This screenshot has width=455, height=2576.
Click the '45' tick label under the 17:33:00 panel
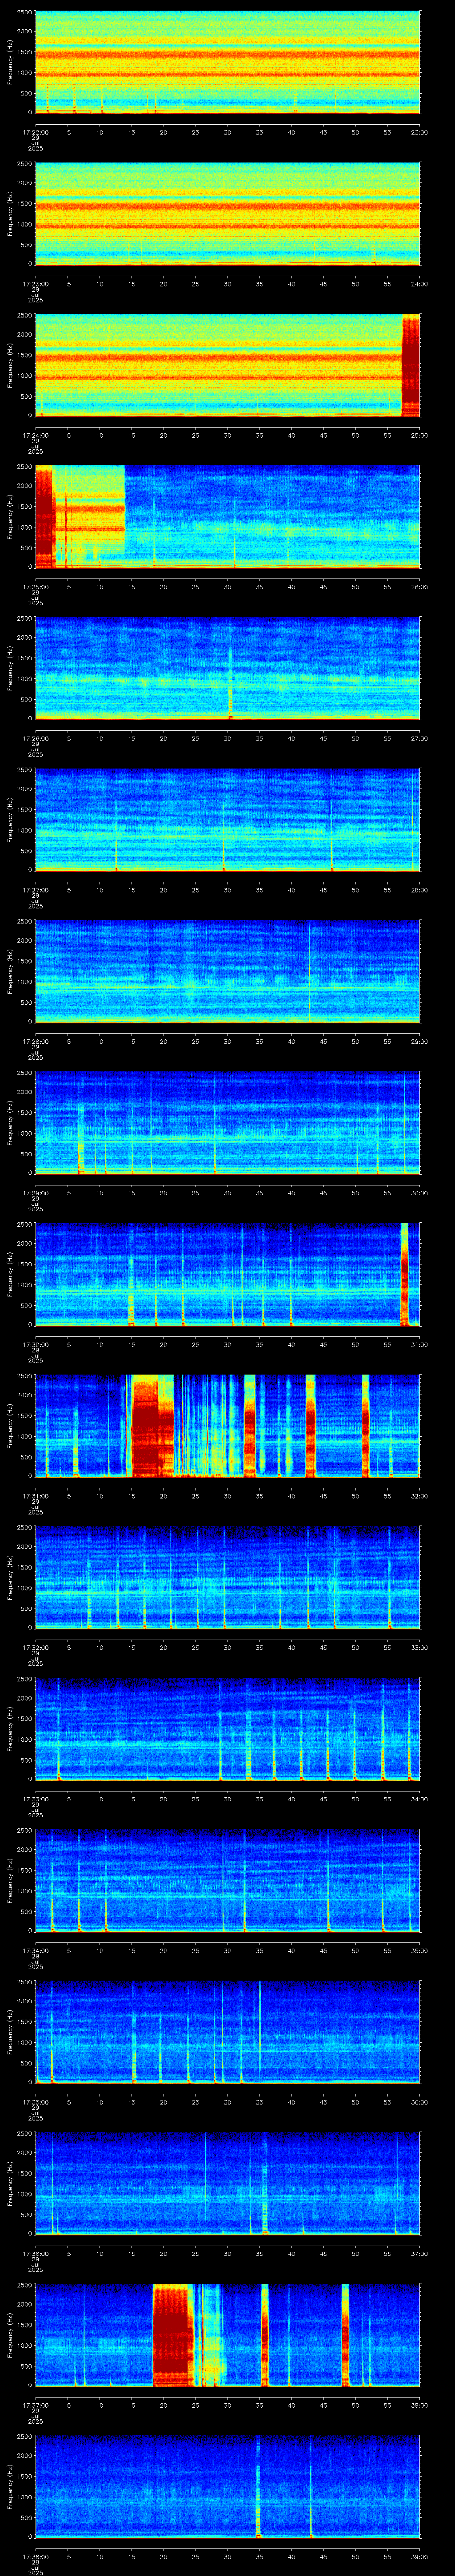pos(323,1799)
